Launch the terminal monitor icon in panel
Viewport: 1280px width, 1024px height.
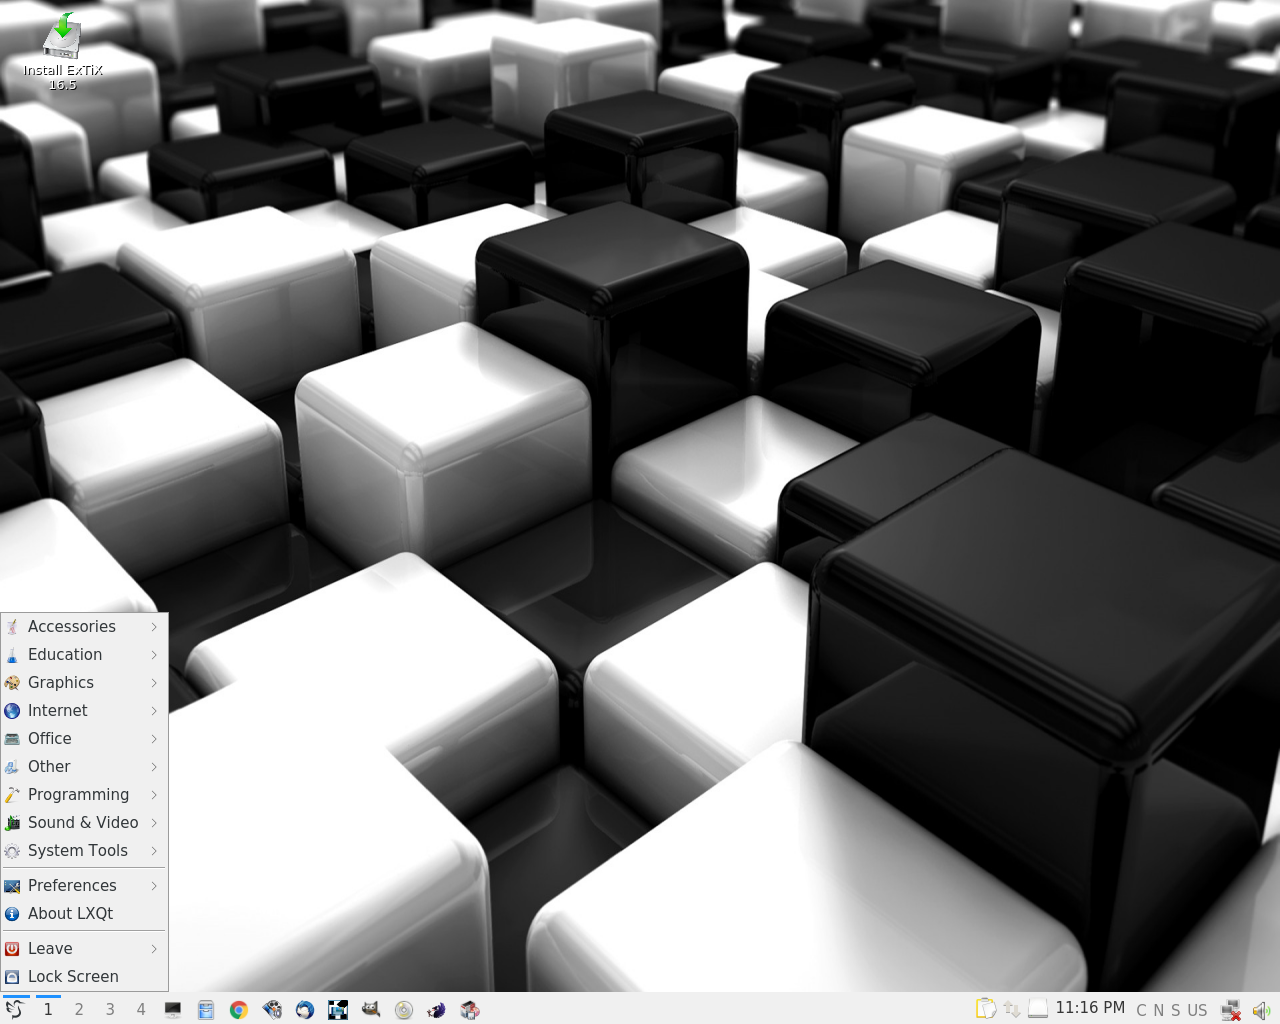pos(173,1010)
